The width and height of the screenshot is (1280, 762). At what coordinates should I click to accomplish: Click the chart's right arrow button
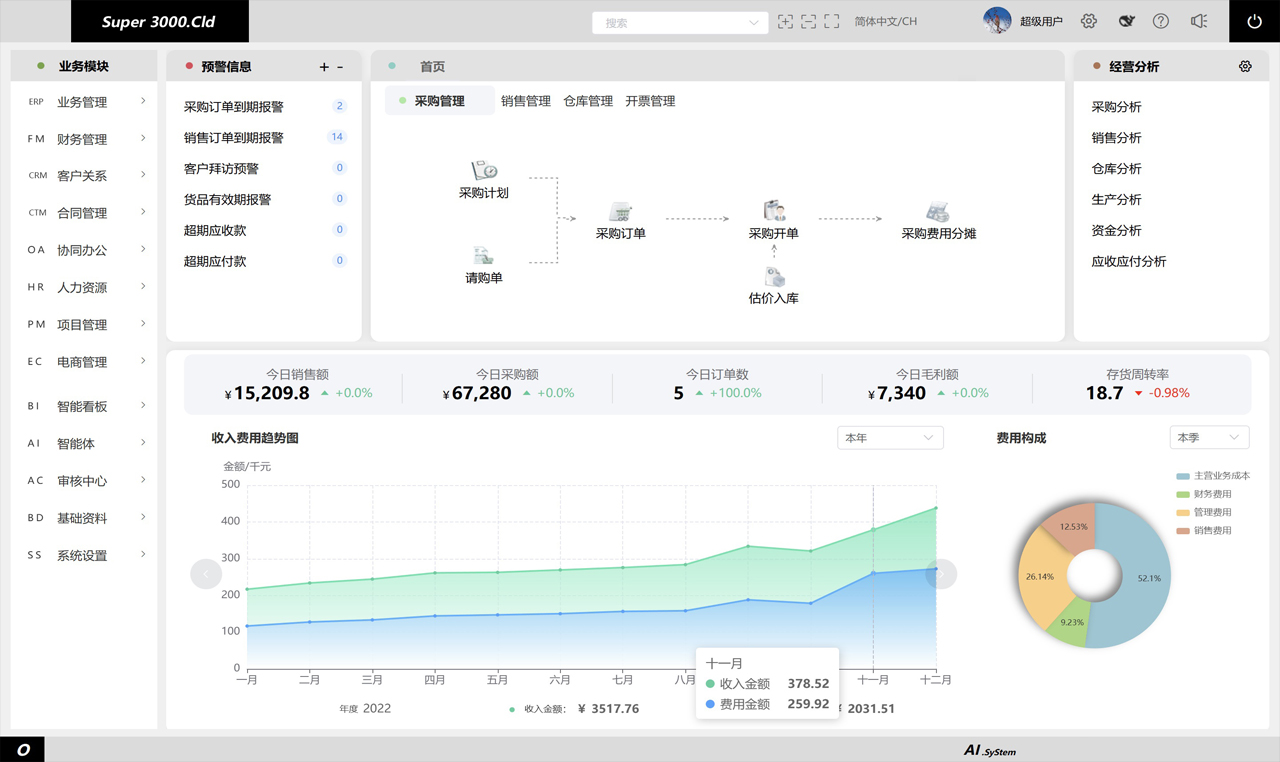pyautogui.click(x=941, y=574)
